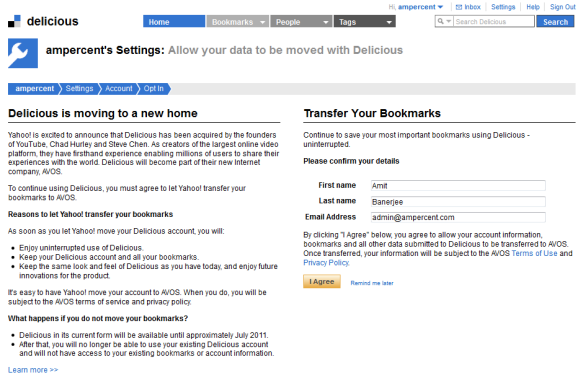Image resolution: width=580 pixels, height=378 pixels.
Task: Click the blue Search button
Action: [555, 21]
